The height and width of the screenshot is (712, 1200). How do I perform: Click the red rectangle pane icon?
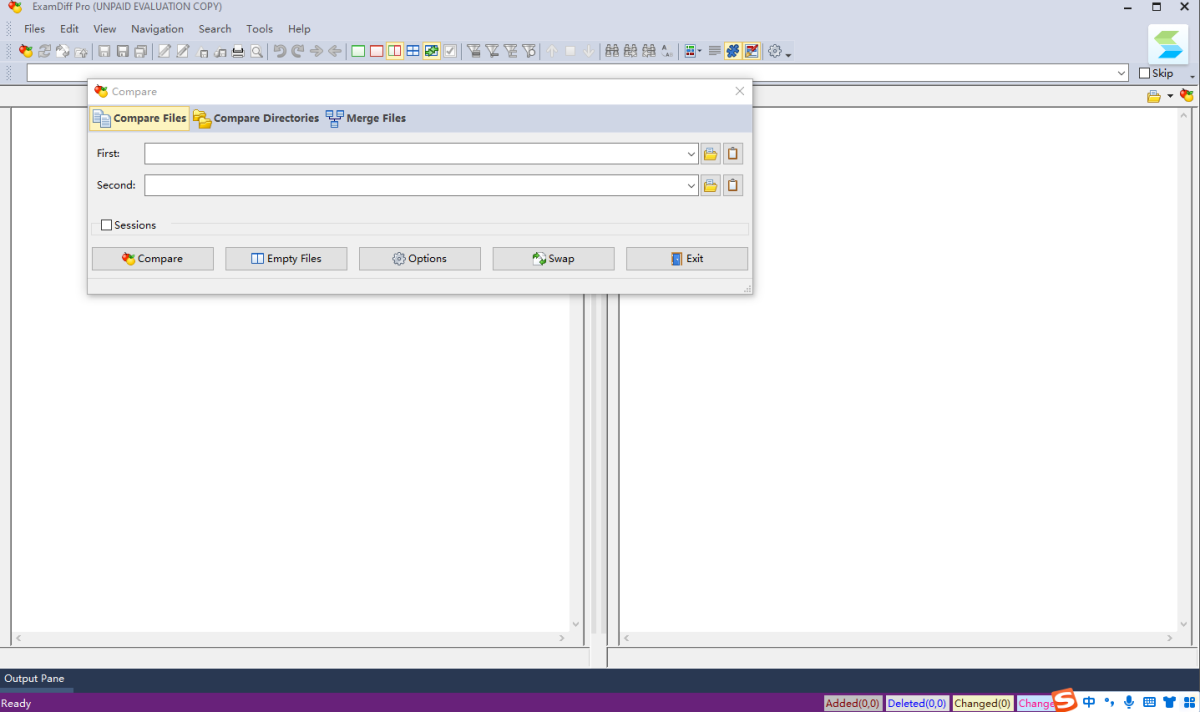point(376,51)
